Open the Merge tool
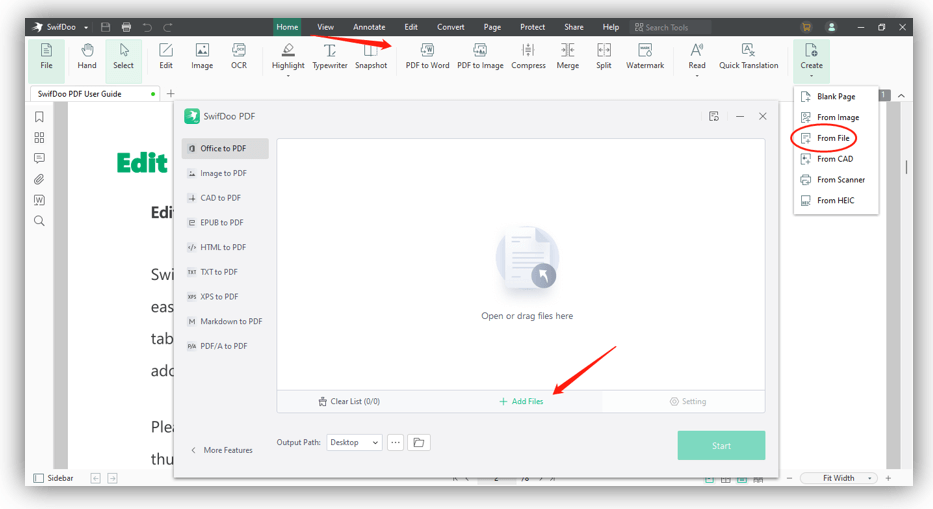933x509 pixels. pyautogui.click(x=568, y=57)
